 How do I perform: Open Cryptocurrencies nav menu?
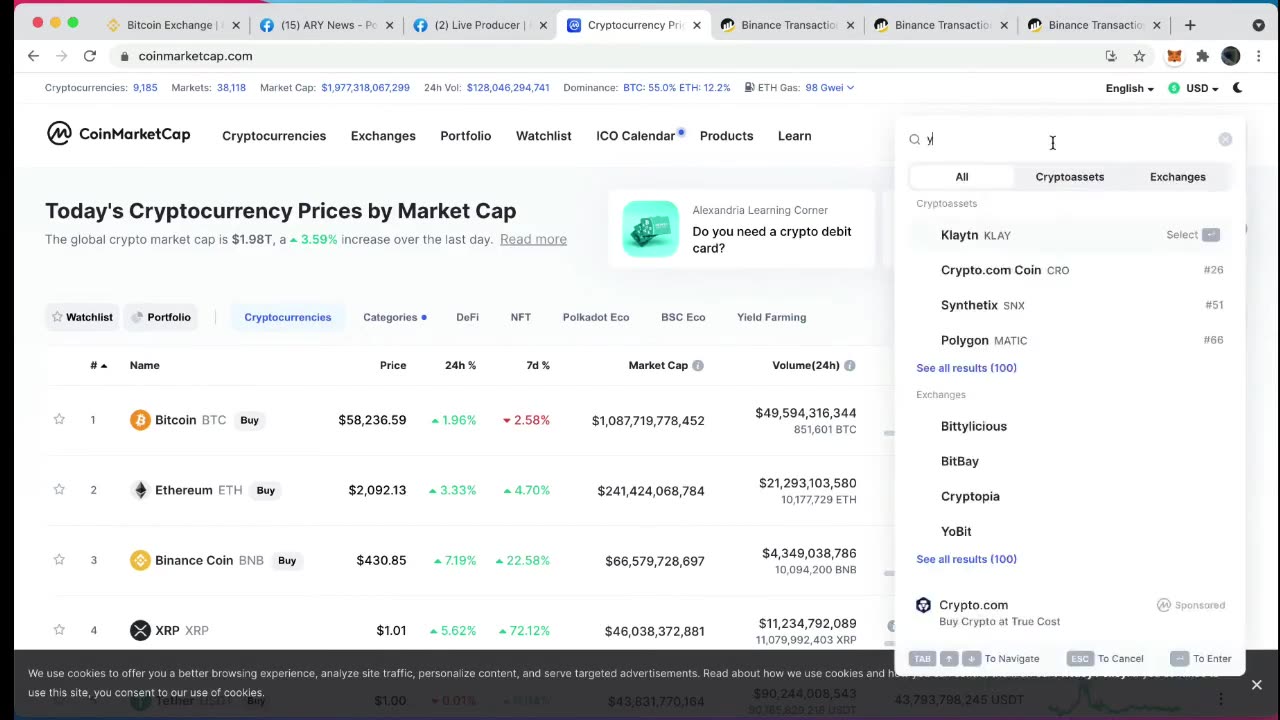(x=274, y=136)
